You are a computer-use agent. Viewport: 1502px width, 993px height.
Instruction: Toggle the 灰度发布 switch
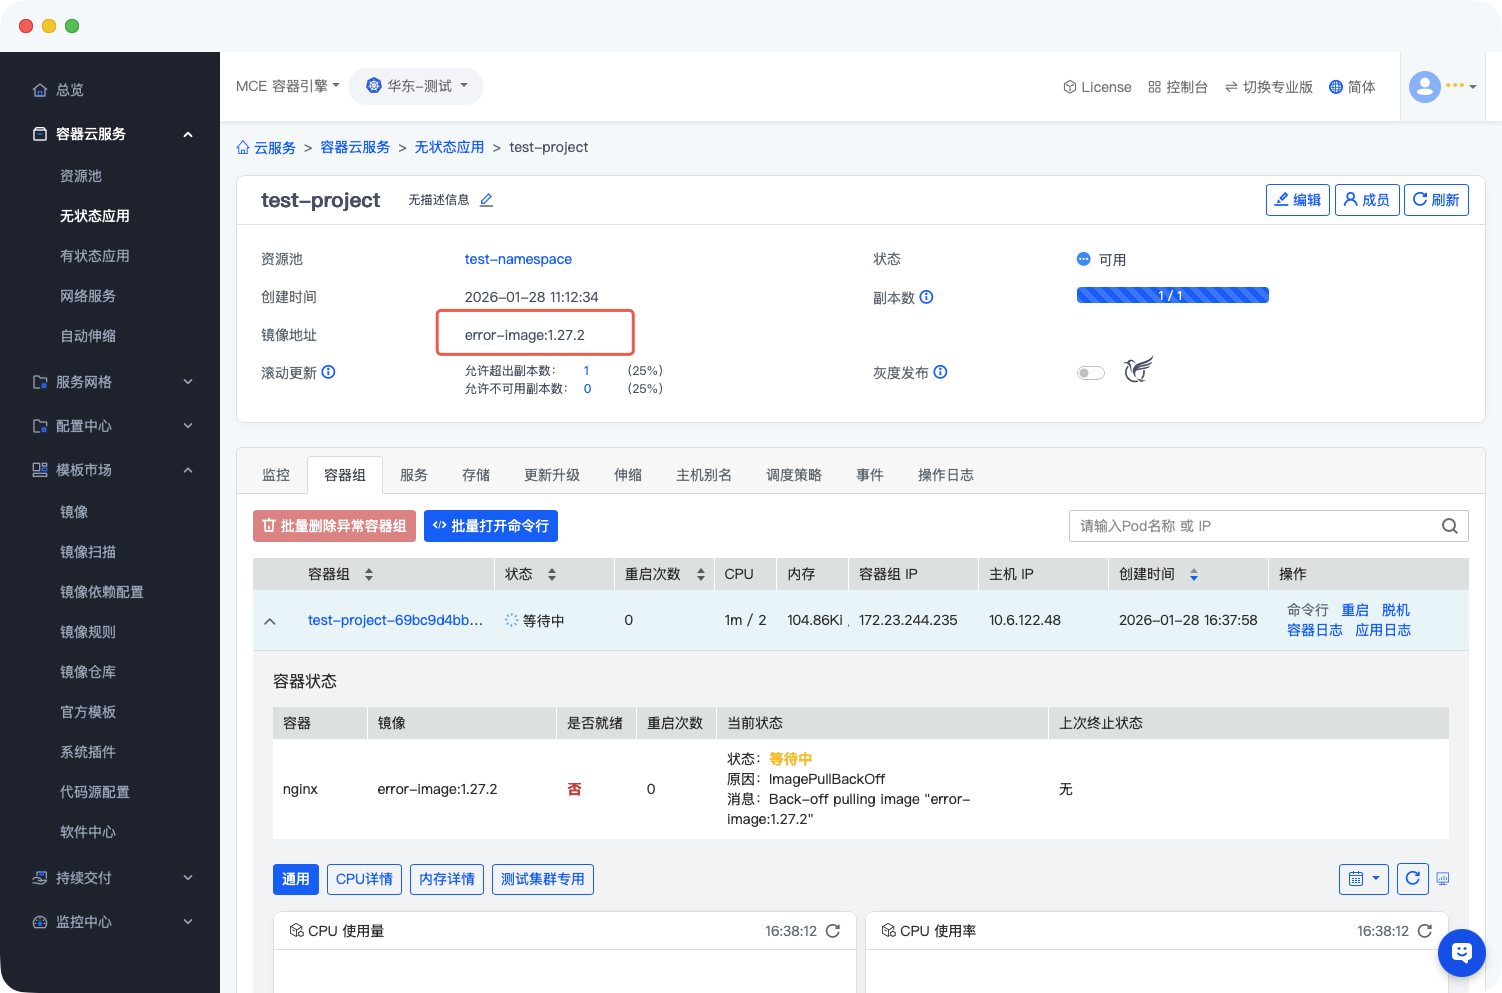tap(1090, 373)
